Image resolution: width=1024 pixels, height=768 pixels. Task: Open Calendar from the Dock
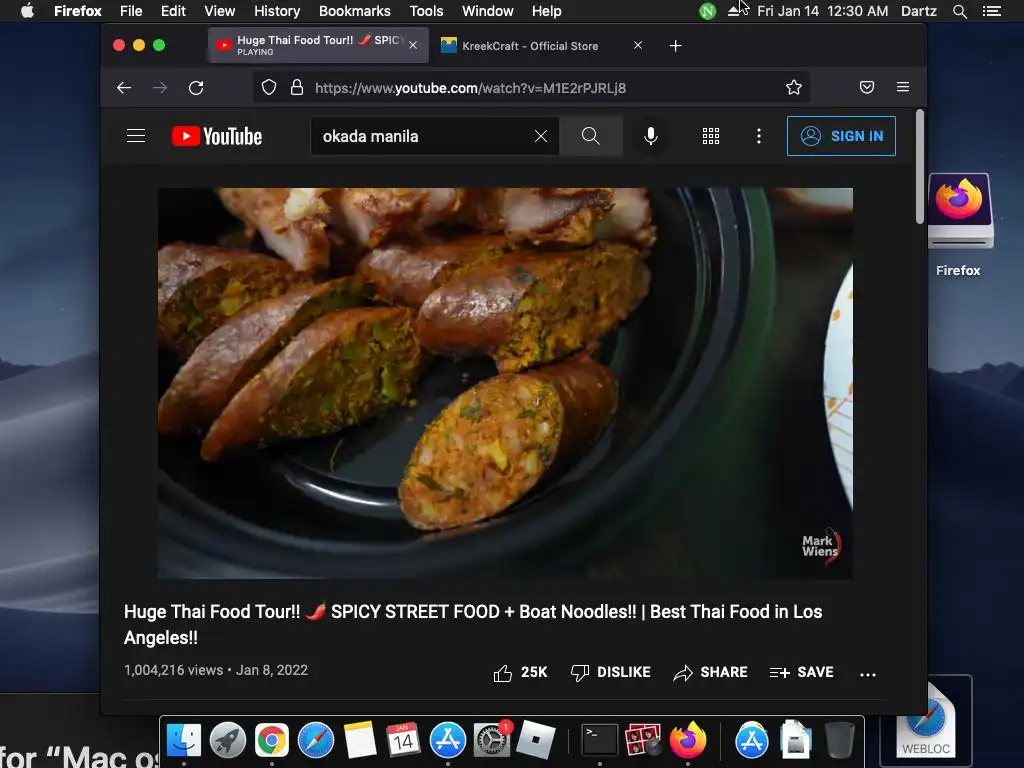point(403,740)
